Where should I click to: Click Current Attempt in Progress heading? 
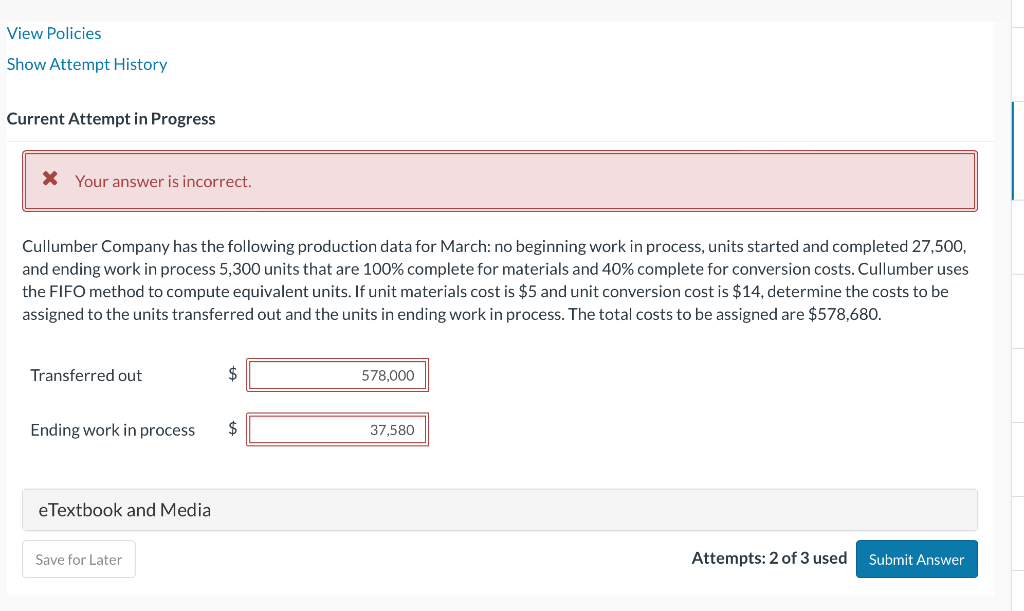pyautogui.click(x=111, y=118)
